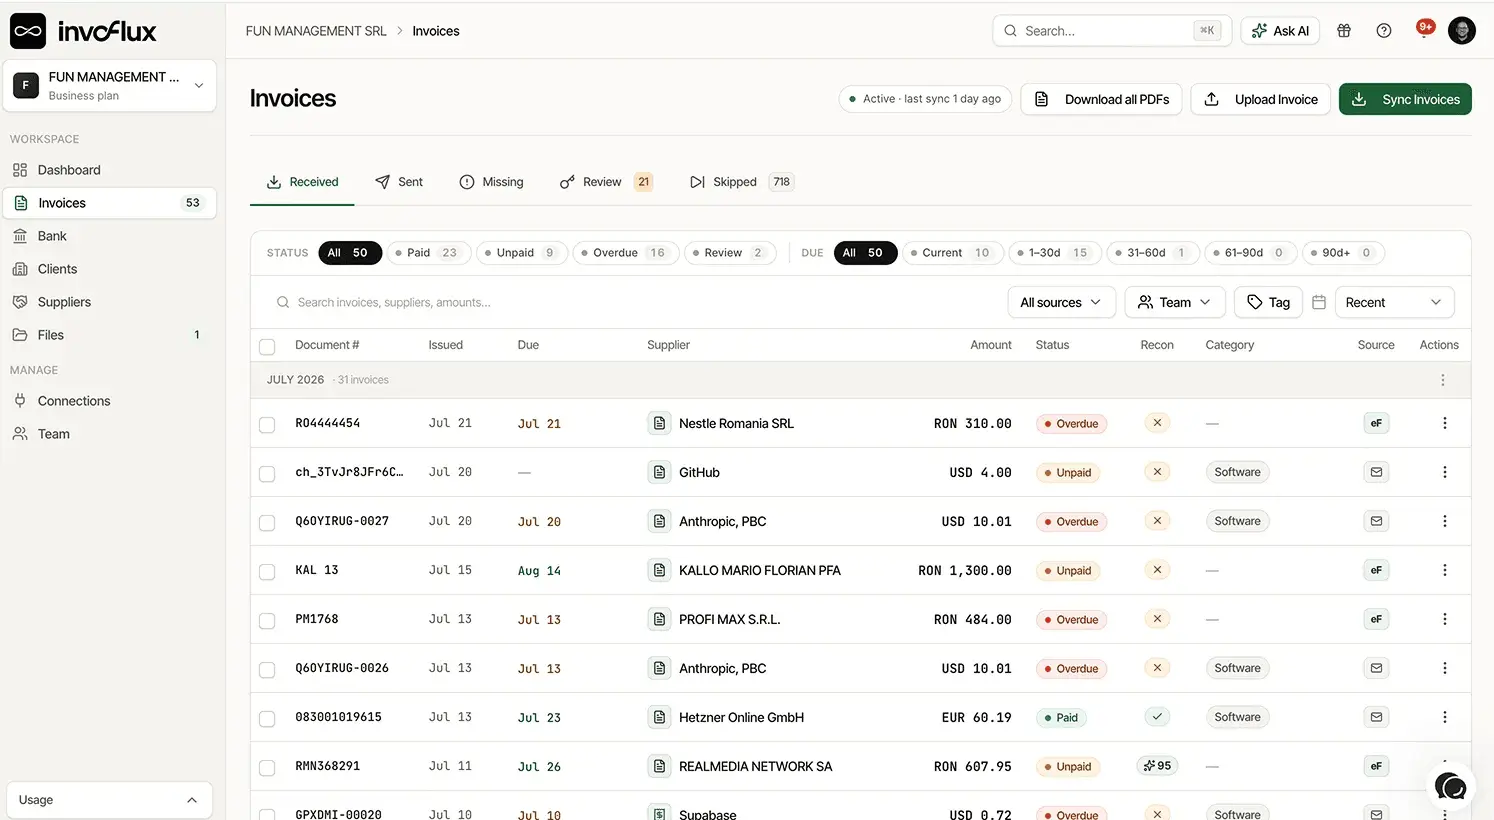The image size is (1494, 820).
Task: Open document icon for Nestle Romania SRL
Action: [x=659, y=423]
